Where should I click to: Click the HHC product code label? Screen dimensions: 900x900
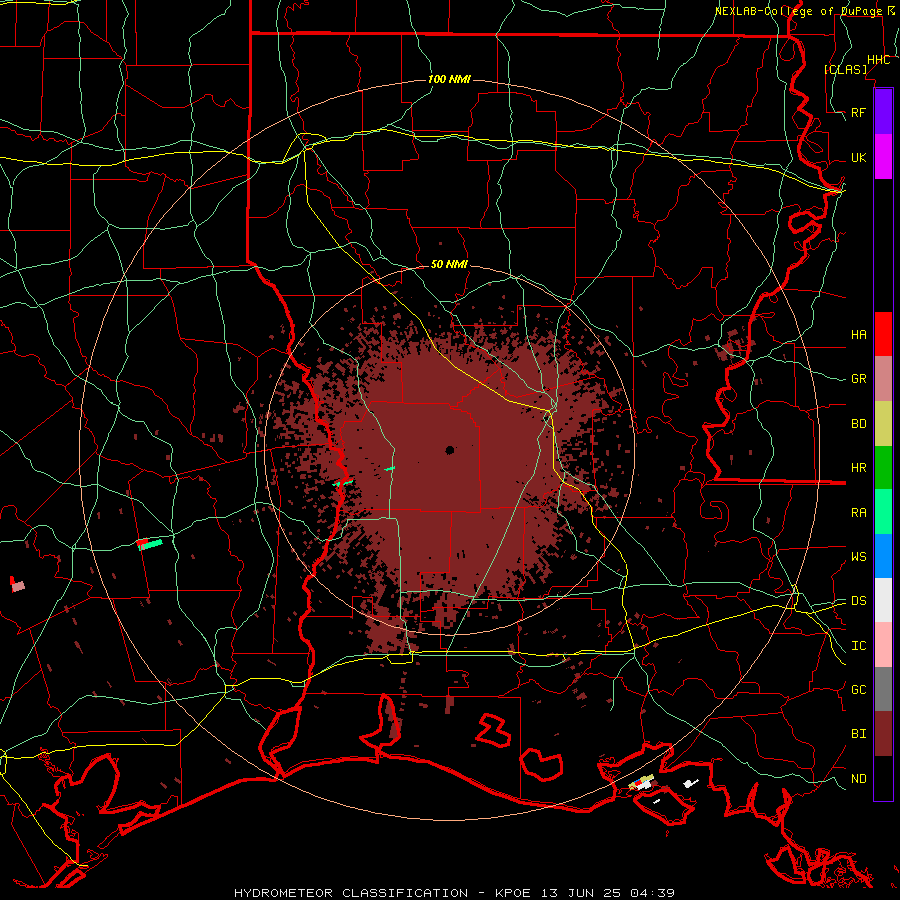click(878, 59)
